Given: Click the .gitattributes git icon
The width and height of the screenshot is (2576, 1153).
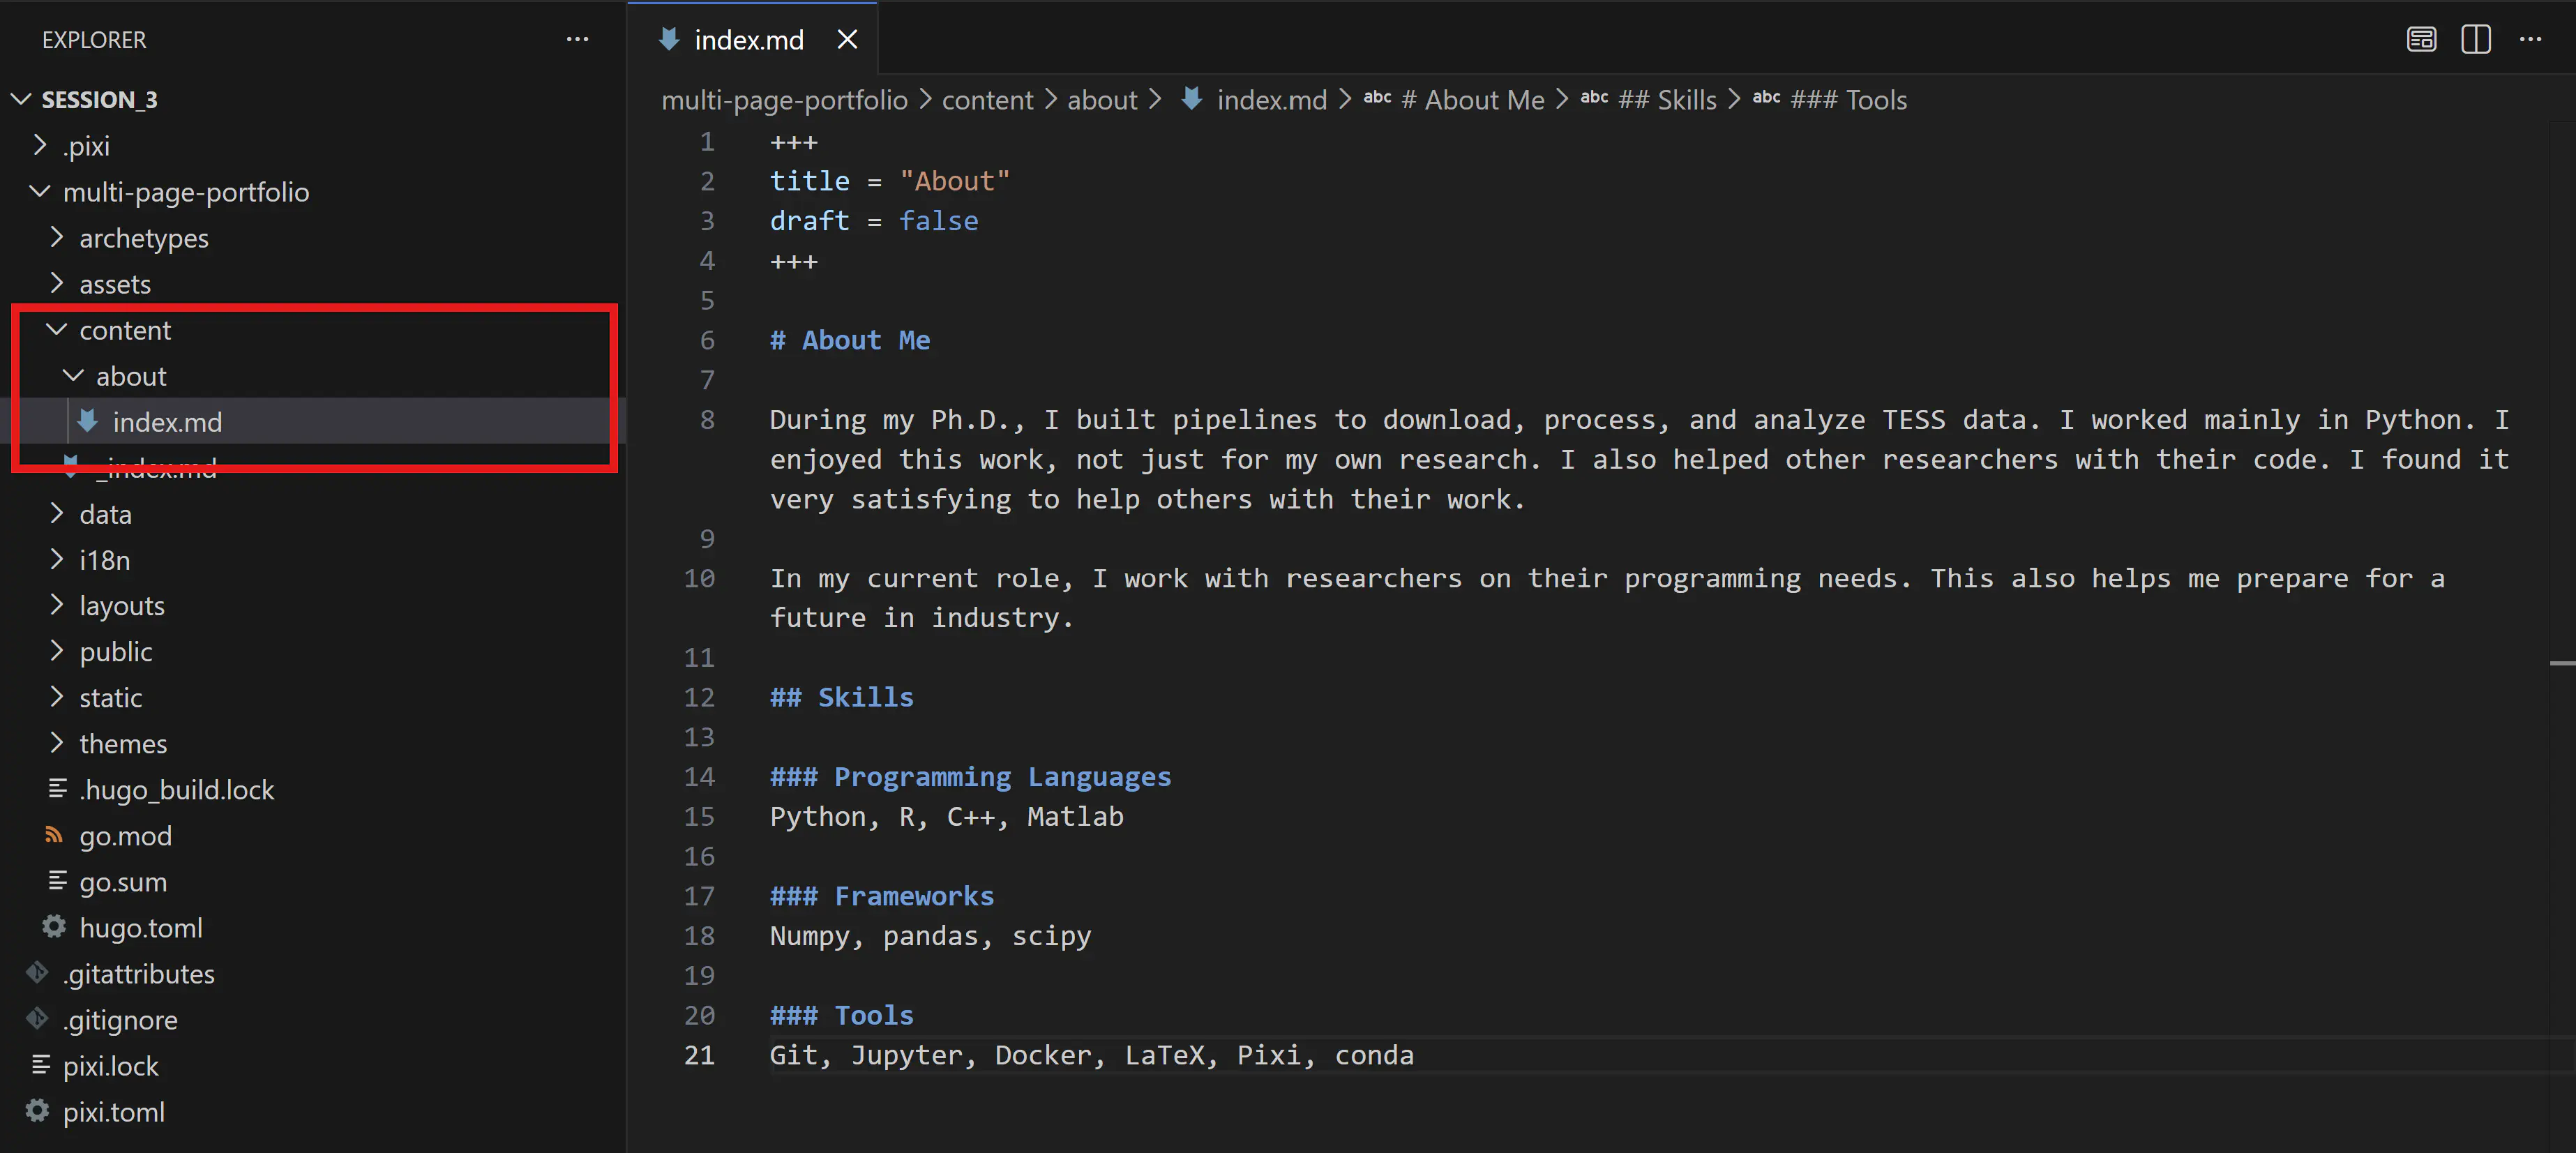Looking at the screenshot, I should (x=38, y=973).
